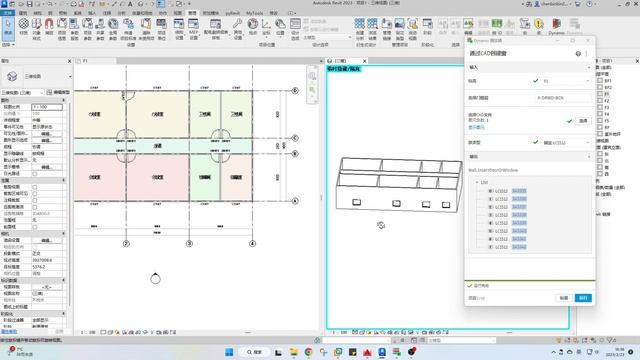The height and width of the screenshot is (360, 640).
Task: Toggle Crop Region Visible checkbox
Action: pyautogui.click(x=35, y=193)
